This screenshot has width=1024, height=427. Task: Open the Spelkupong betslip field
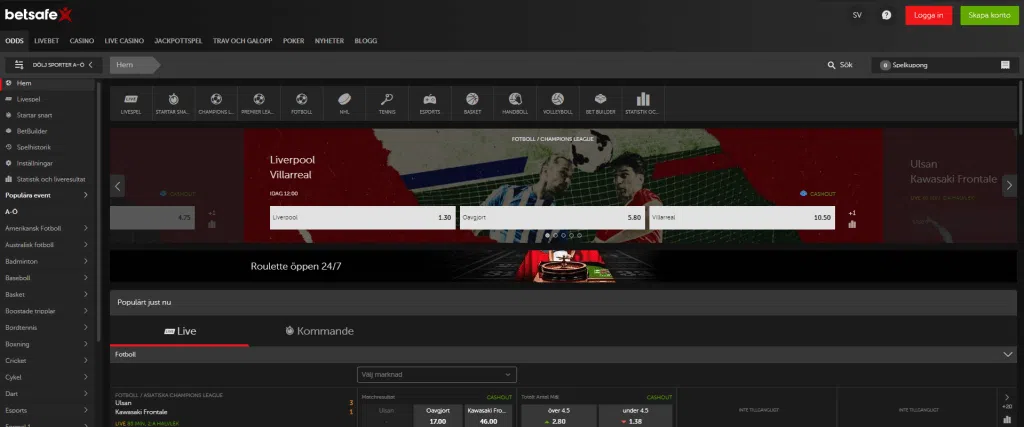pyautogui.click(x=944, y=65)
